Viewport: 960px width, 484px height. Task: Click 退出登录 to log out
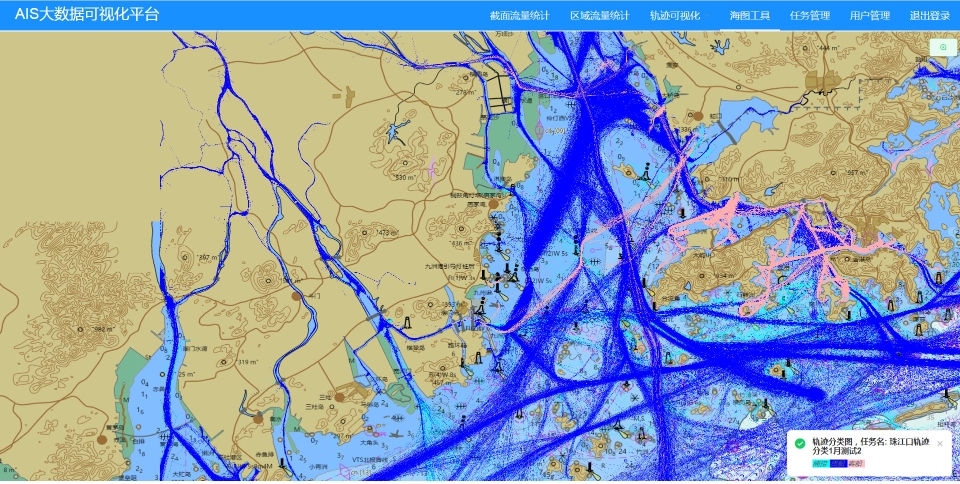930,16
